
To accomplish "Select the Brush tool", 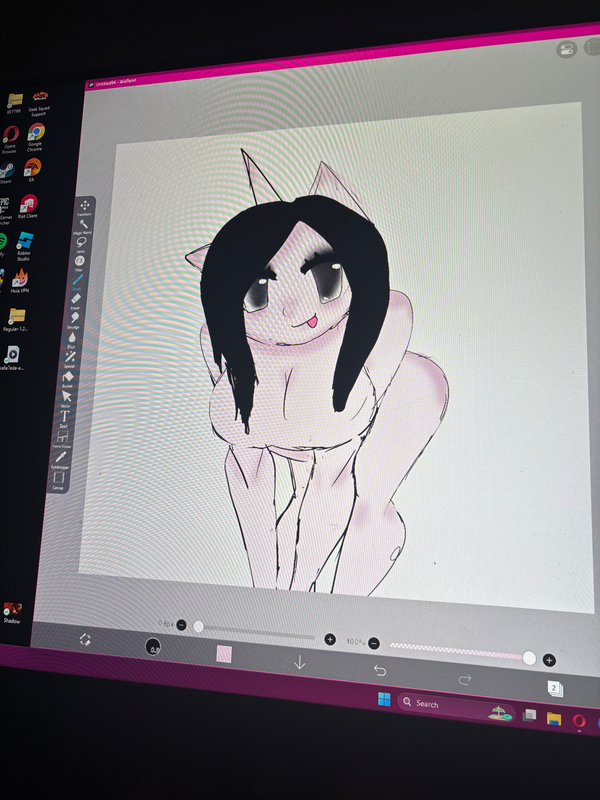I will [78, 280].
